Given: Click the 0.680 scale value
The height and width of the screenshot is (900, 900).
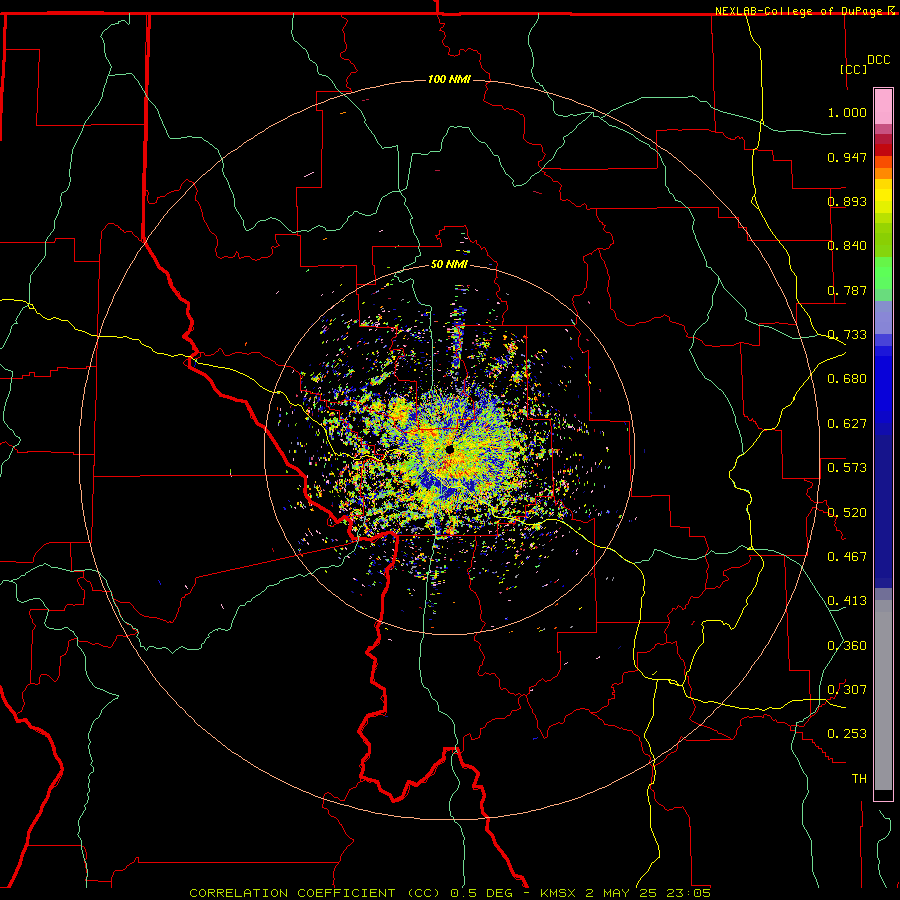Looking at the screenshot, I should tap(847, 379).
